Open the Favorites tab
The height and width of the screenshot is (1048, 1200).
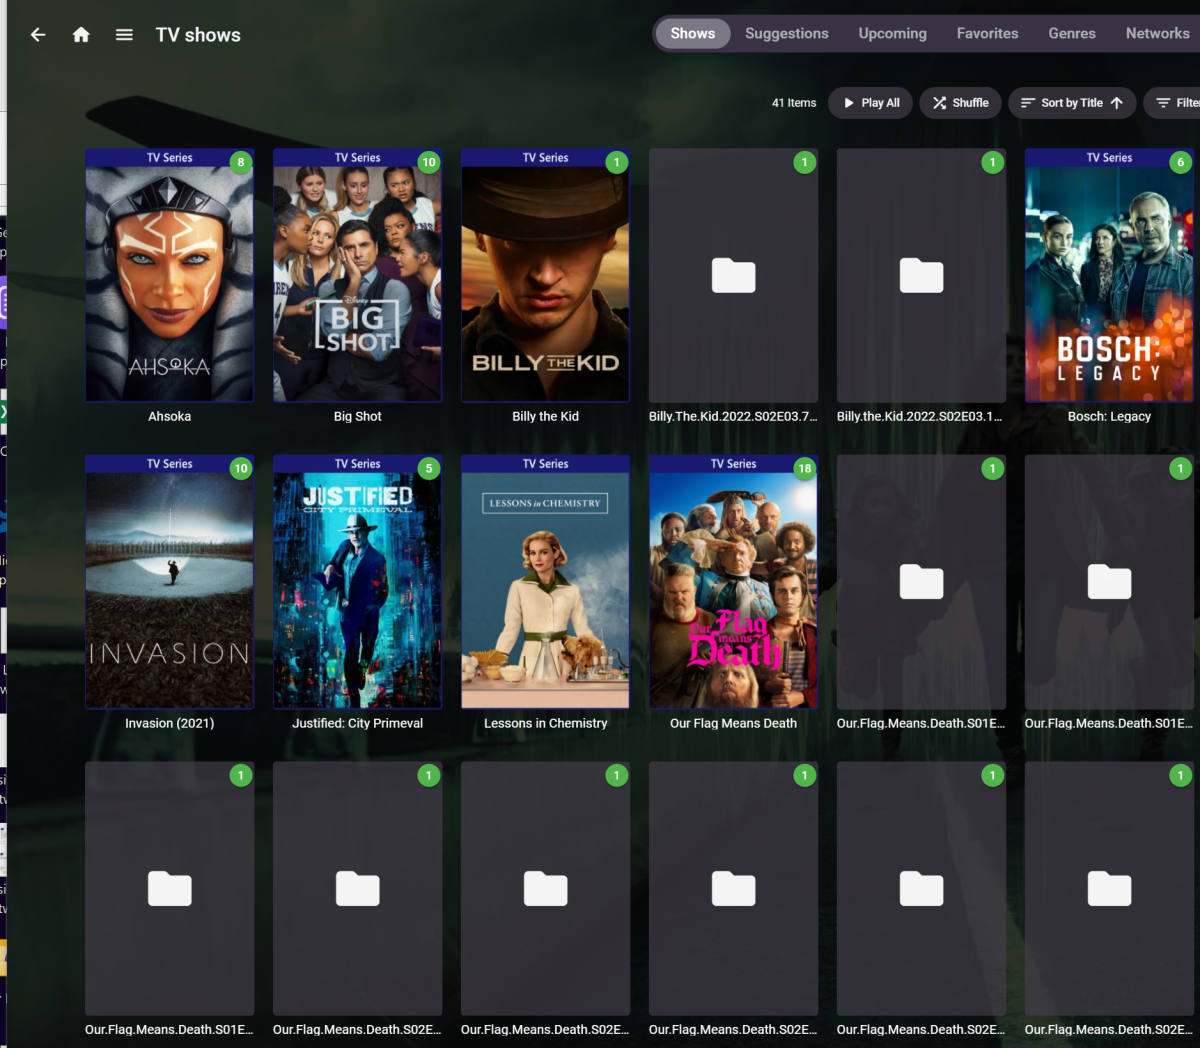coord(987,33)
